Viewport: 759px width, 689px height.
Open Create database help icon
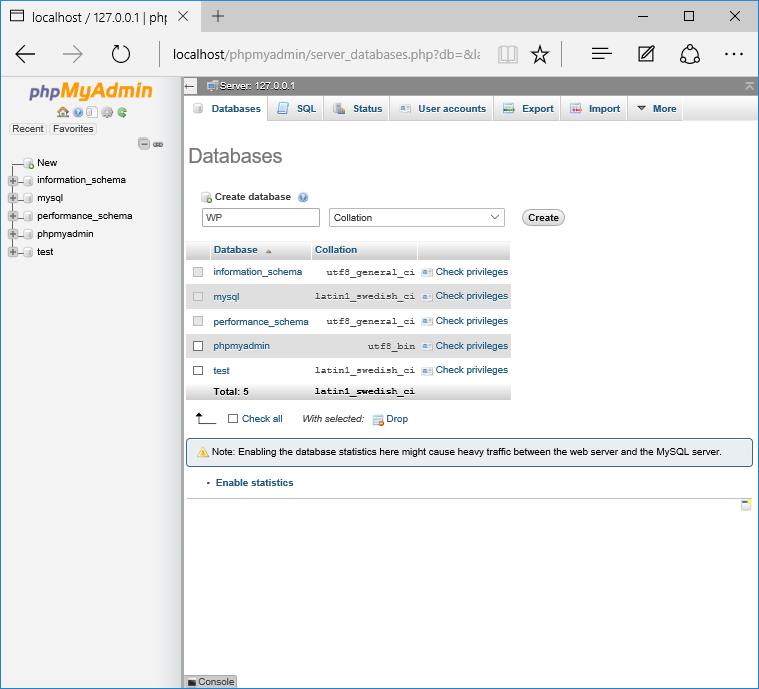point(303,197)
